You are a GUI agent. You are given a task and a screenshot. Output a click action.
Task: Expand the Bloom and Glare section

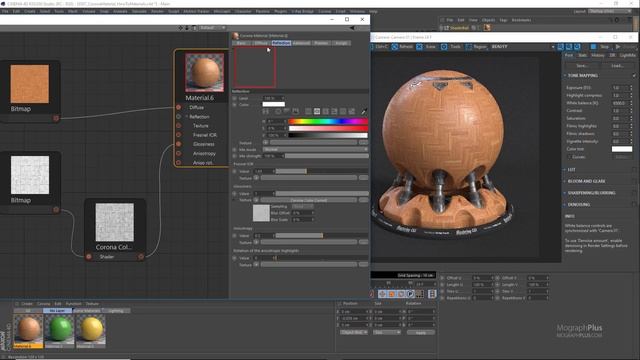coord(565,181)
